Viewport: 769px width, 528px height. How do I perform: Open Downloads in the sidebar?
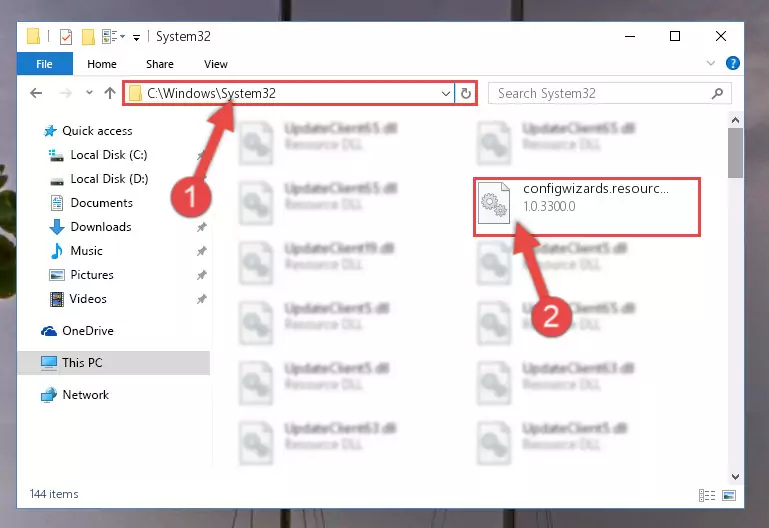pyautogui.click(x=101, y=227)
